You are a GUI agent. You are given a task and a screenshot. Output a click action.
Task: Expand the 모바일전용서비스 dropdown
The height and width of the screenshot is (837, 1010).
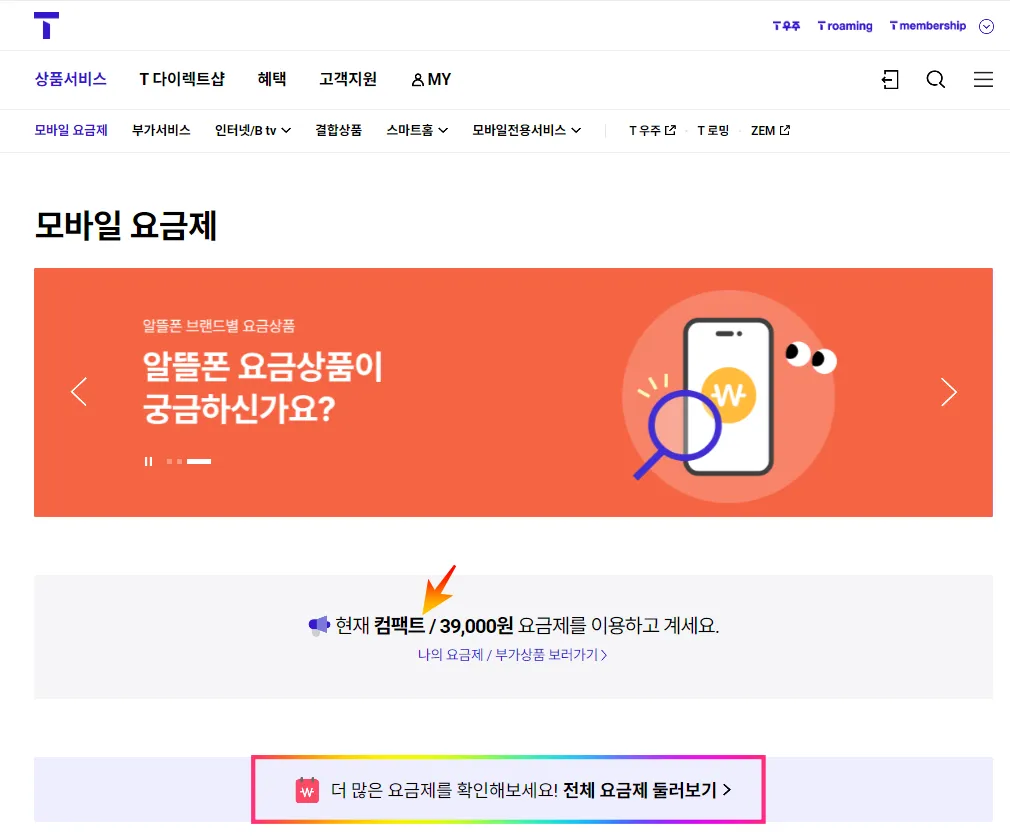point(527,130)
